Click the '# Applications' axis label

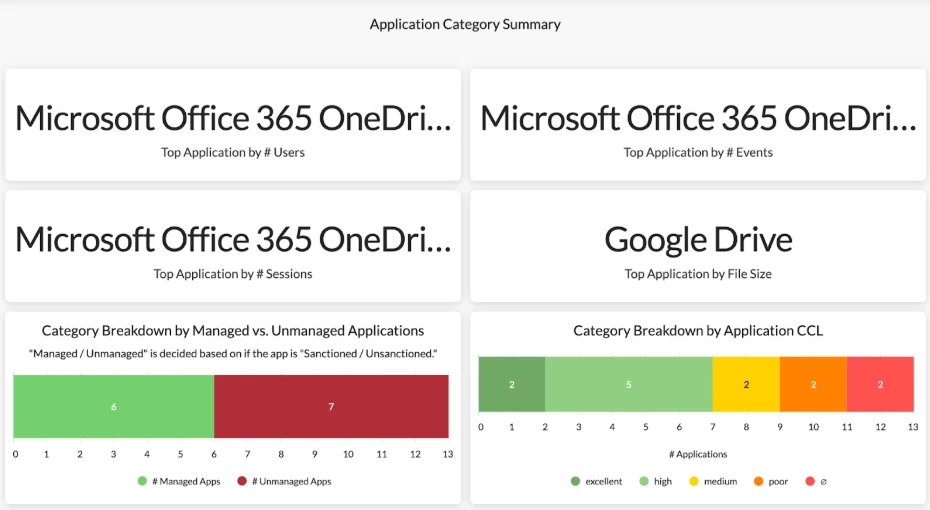point(698,454)
